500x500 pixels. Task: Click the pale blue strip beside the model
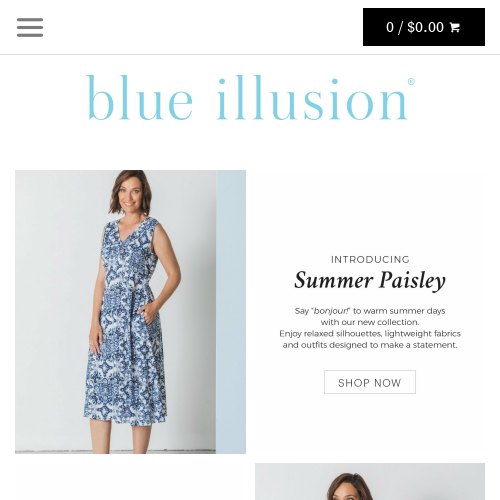[x=231, y=312]
